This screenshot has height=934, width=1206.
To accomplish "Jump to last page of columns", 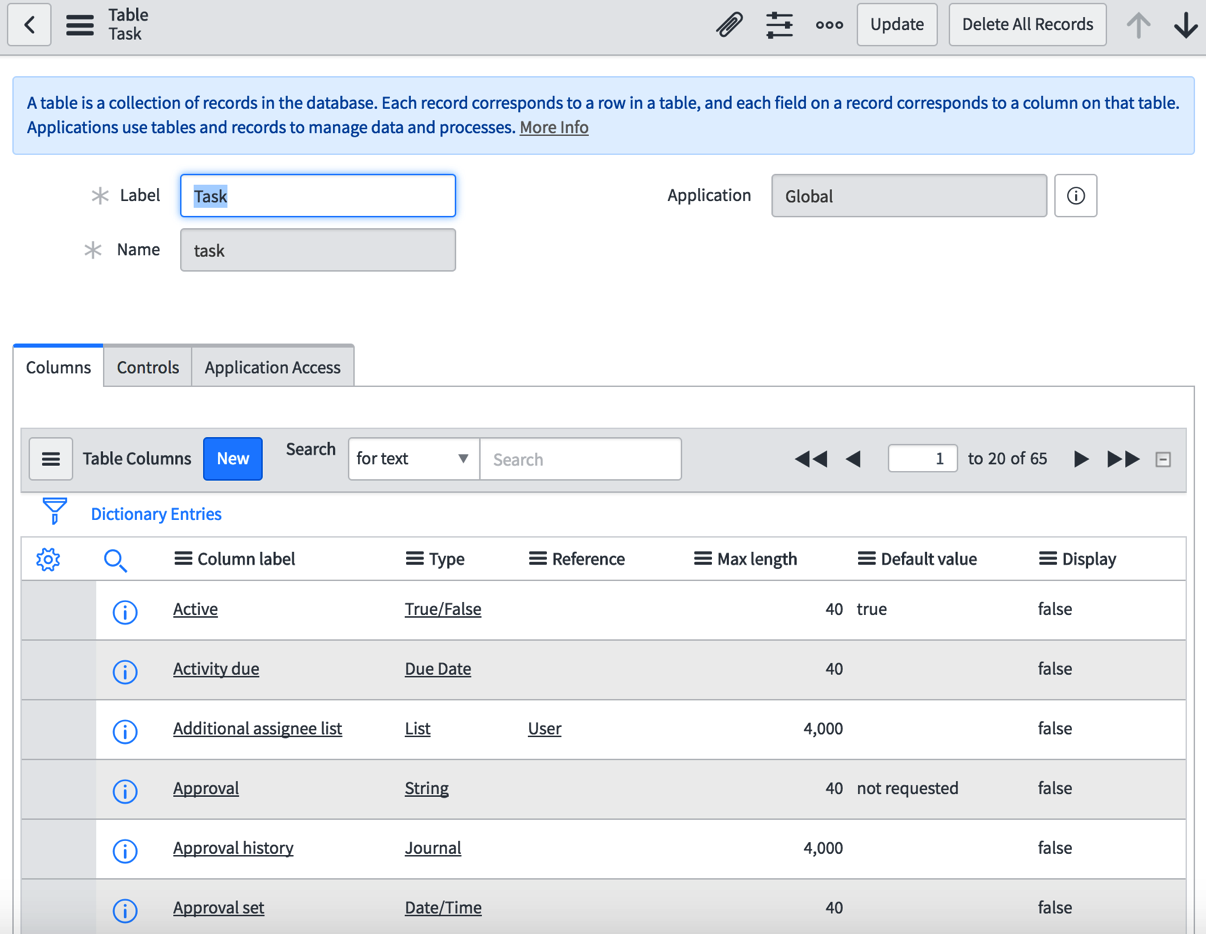I will [1123, 459].
